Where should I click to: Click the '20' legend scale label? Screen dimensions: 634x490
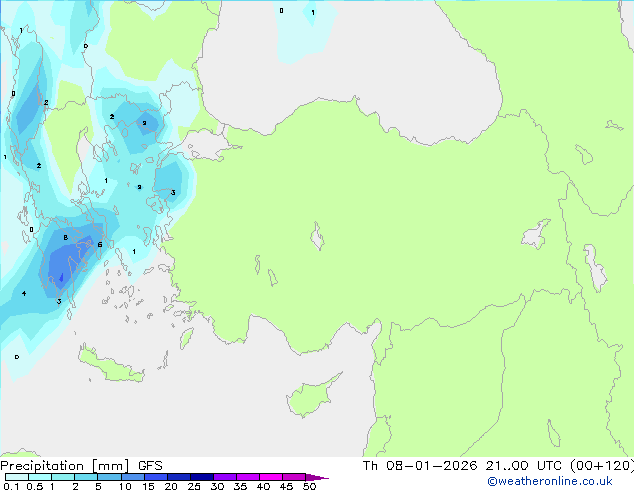171,486
